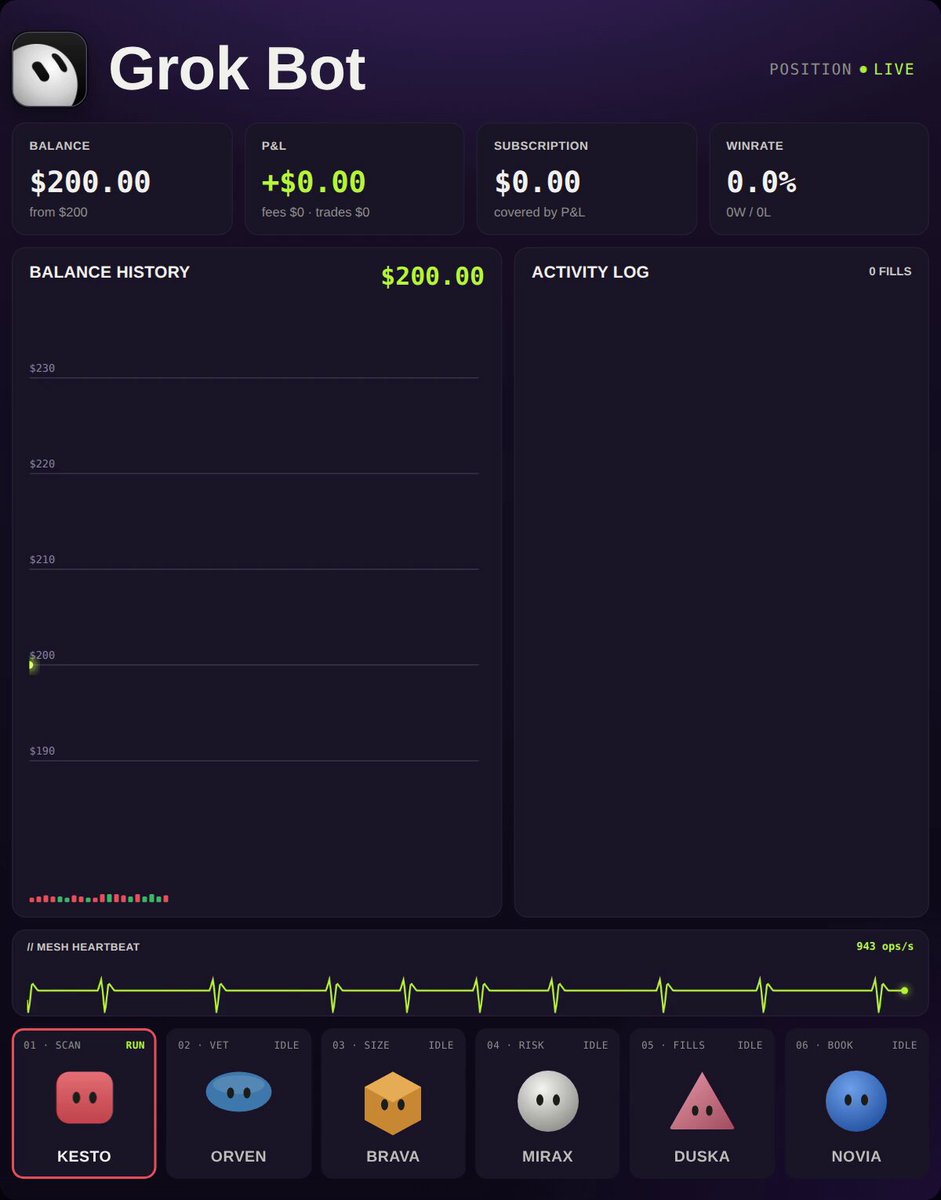The width and height of the screenshot is (941, 1200).
Task: Click the '03 · SIZE' stage label
Action: [x=361, y=1045]
